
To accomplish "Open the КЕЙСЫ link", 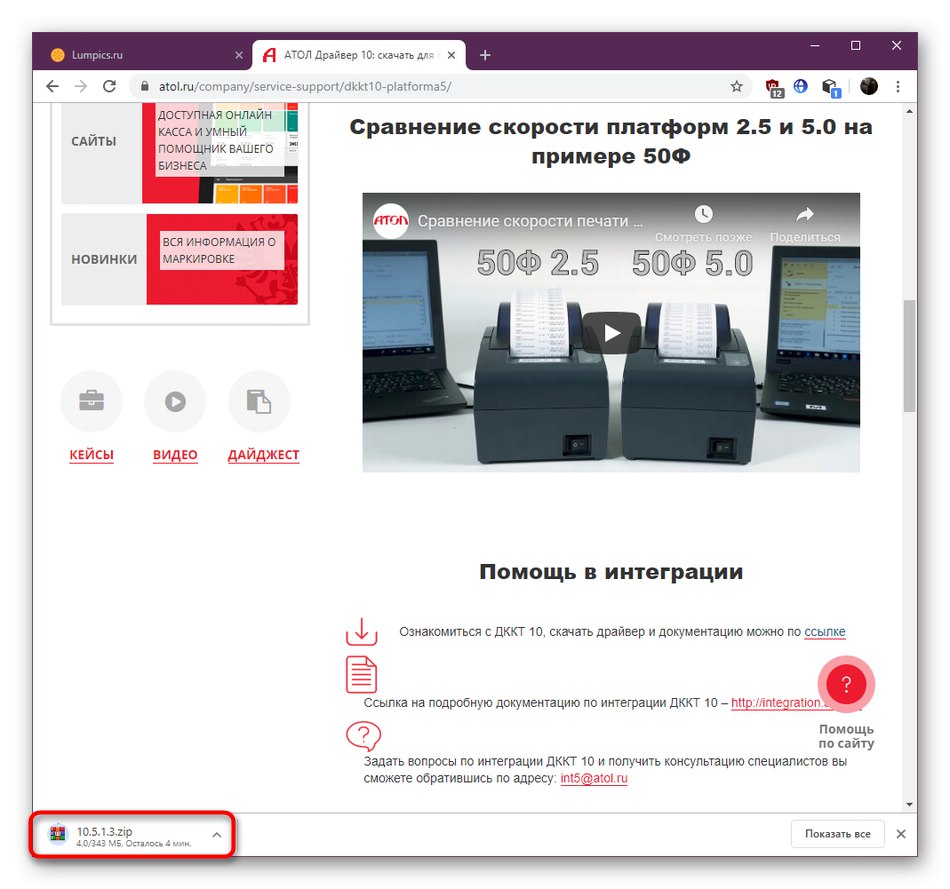I will click(x=91, y=455).
